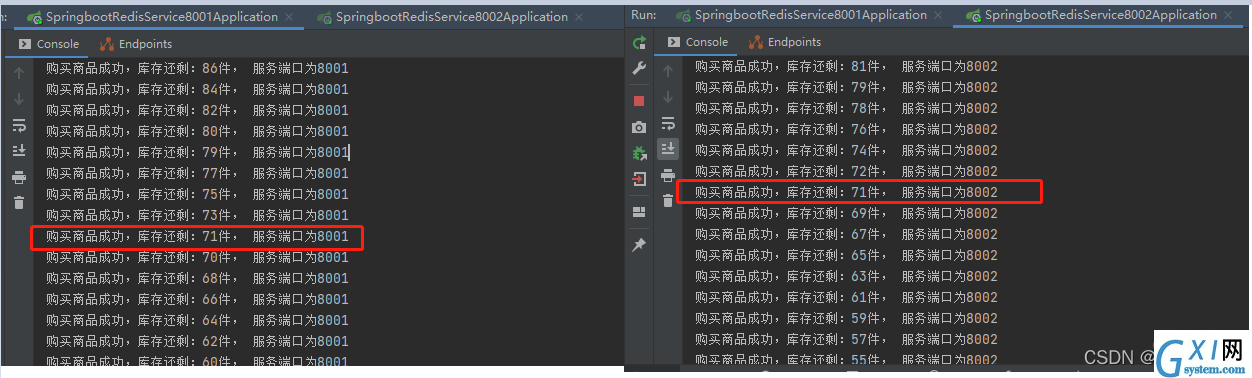Click log line with 78件 remaining
Viewport: 1252px width, 378px height.
846,108
